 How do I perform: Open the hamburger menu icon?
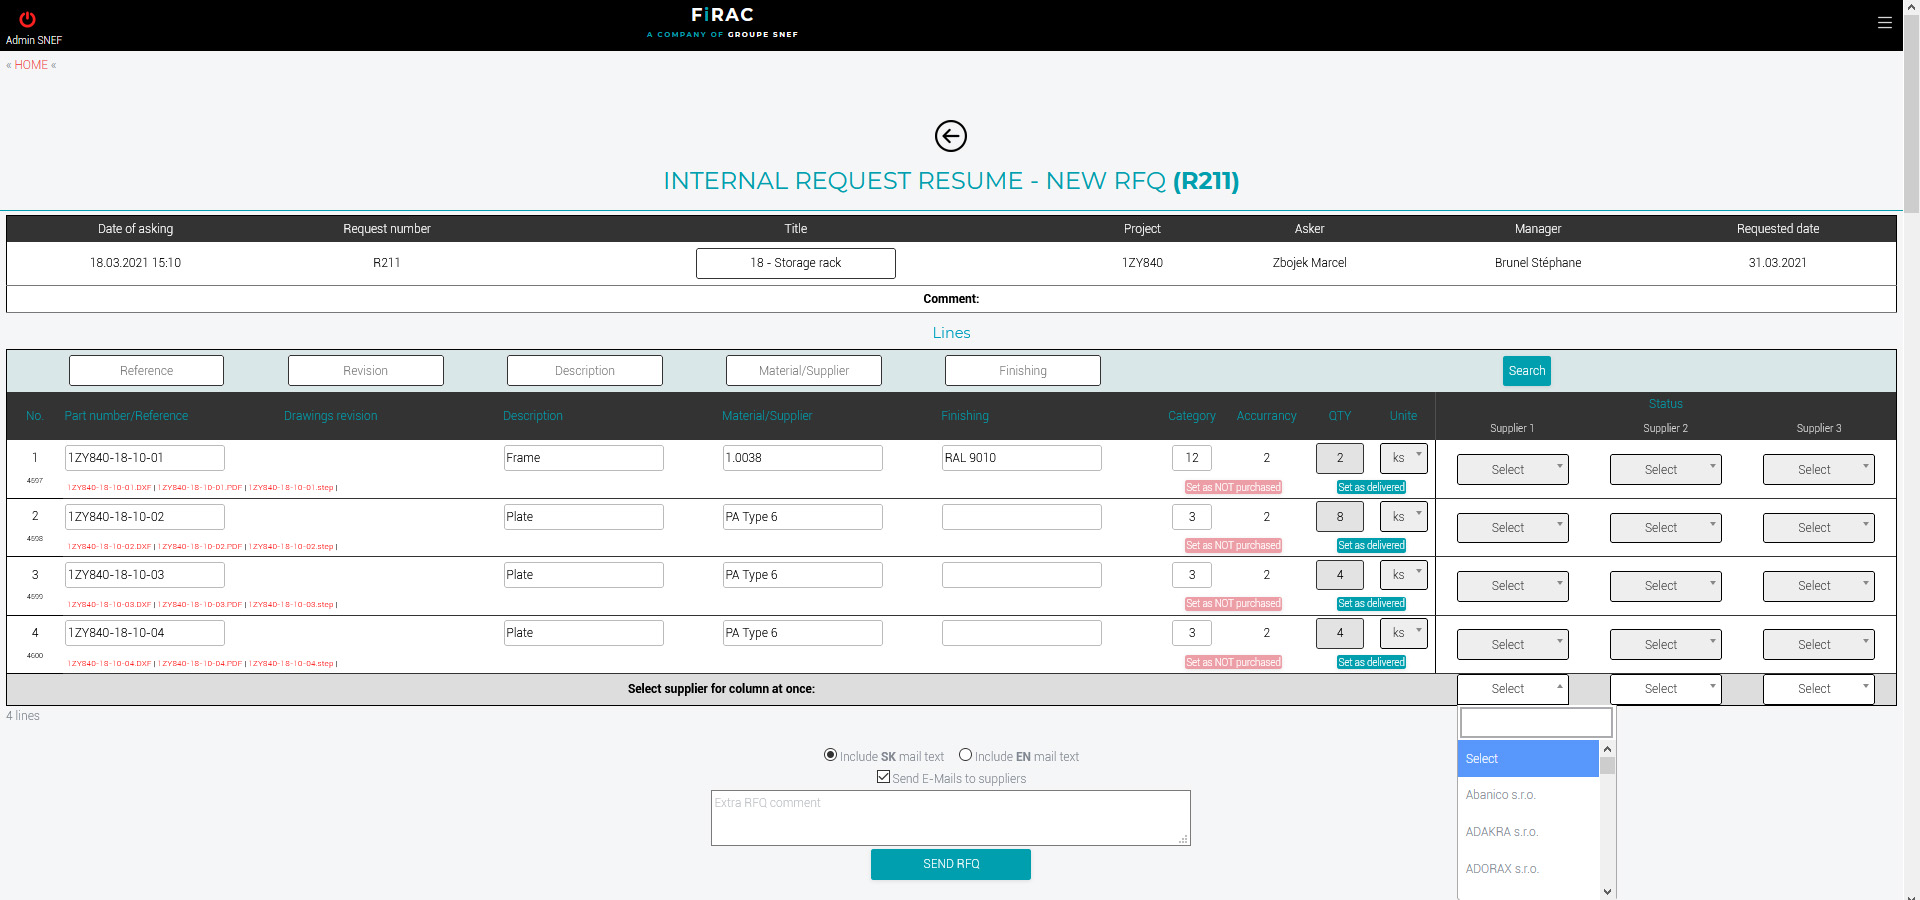point(1884,23)
